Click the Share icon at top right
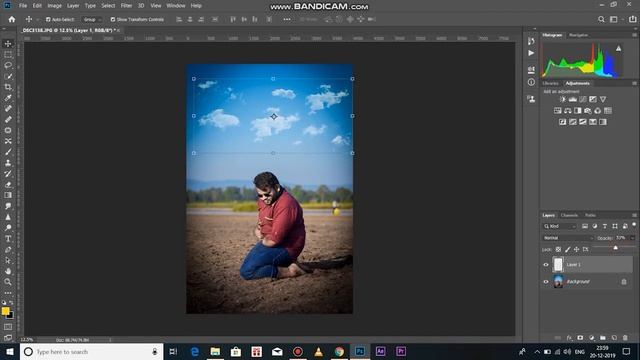640x360 pixels. (632, 19)
